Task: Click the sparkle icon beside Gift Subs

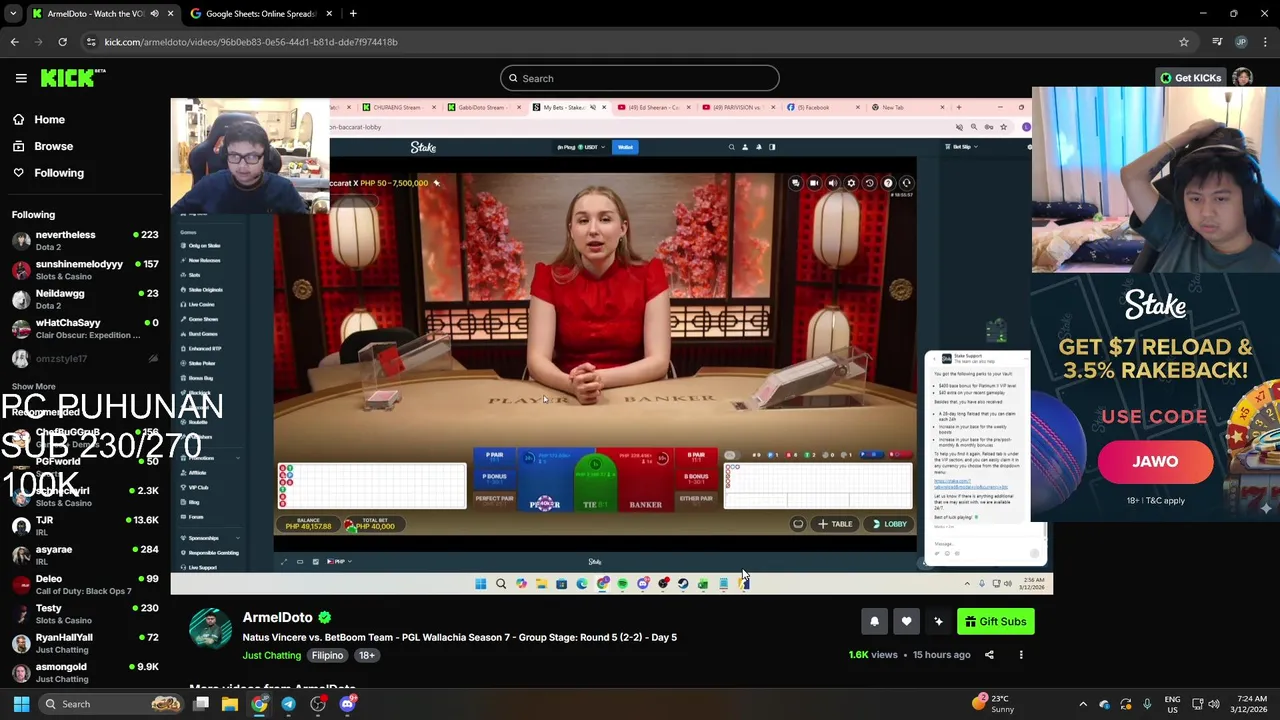Action: pos(938,621)
